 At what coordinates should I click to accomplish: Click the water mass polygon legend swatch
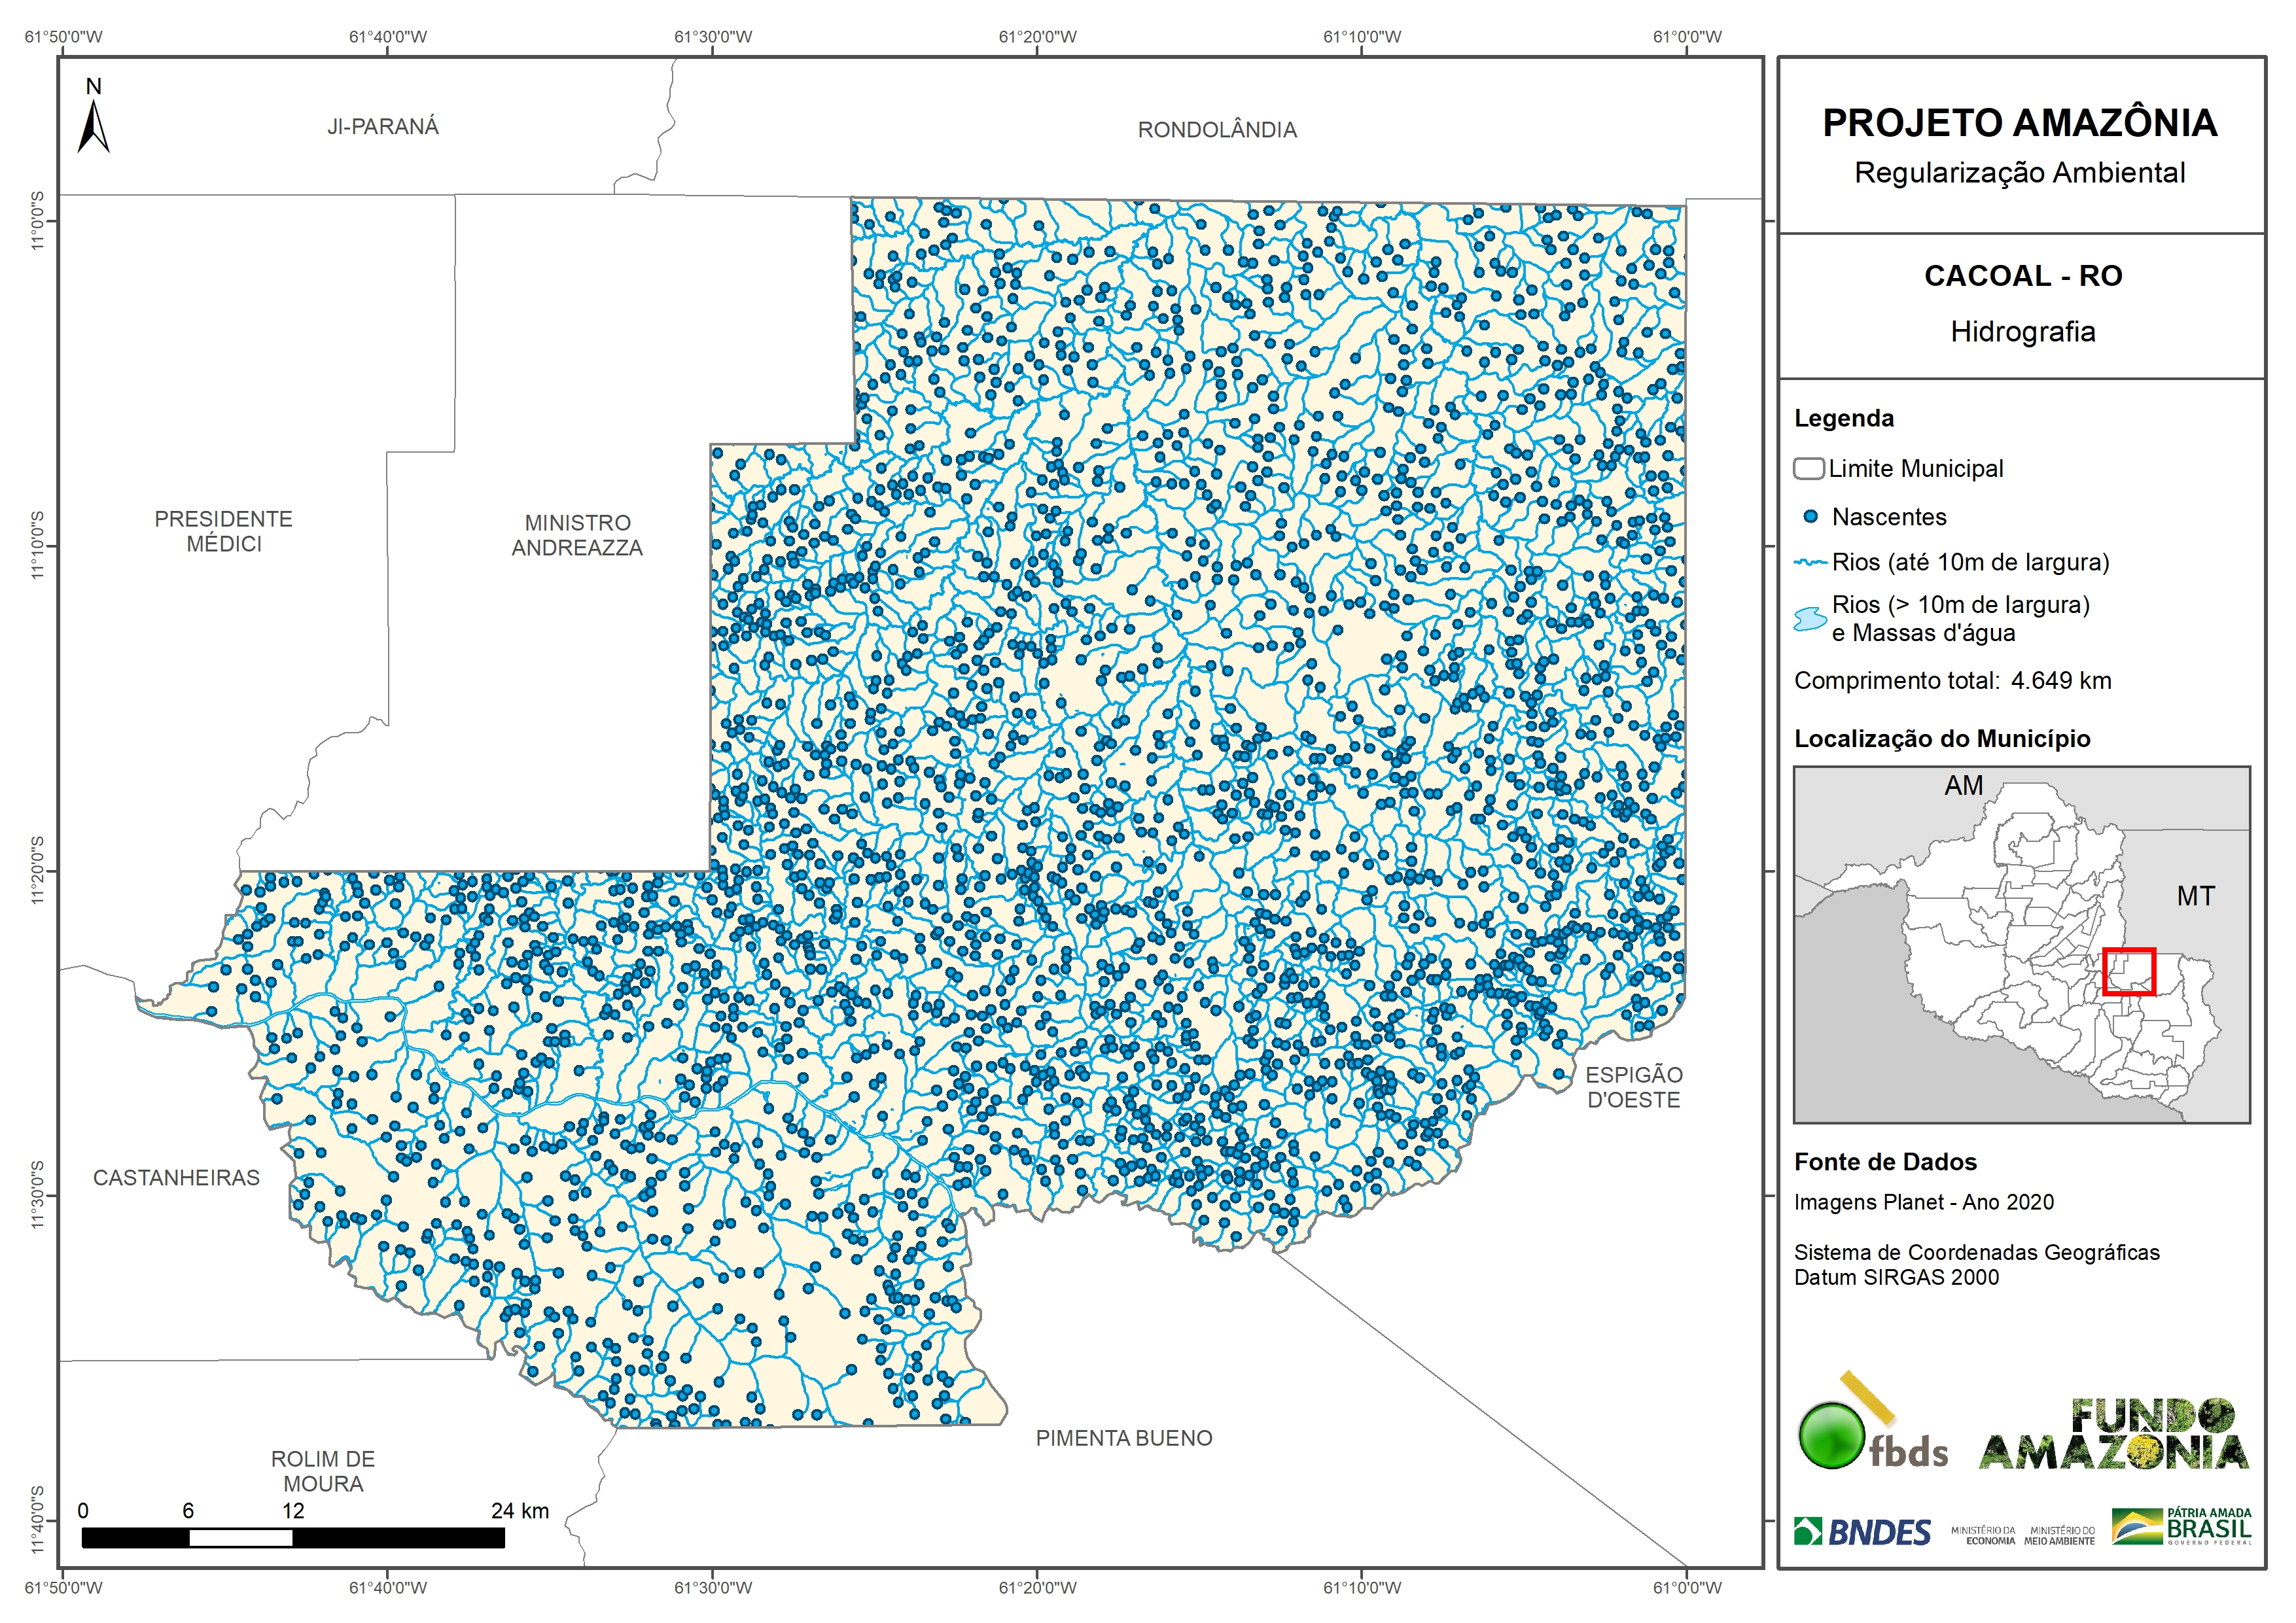point(1810,619)
